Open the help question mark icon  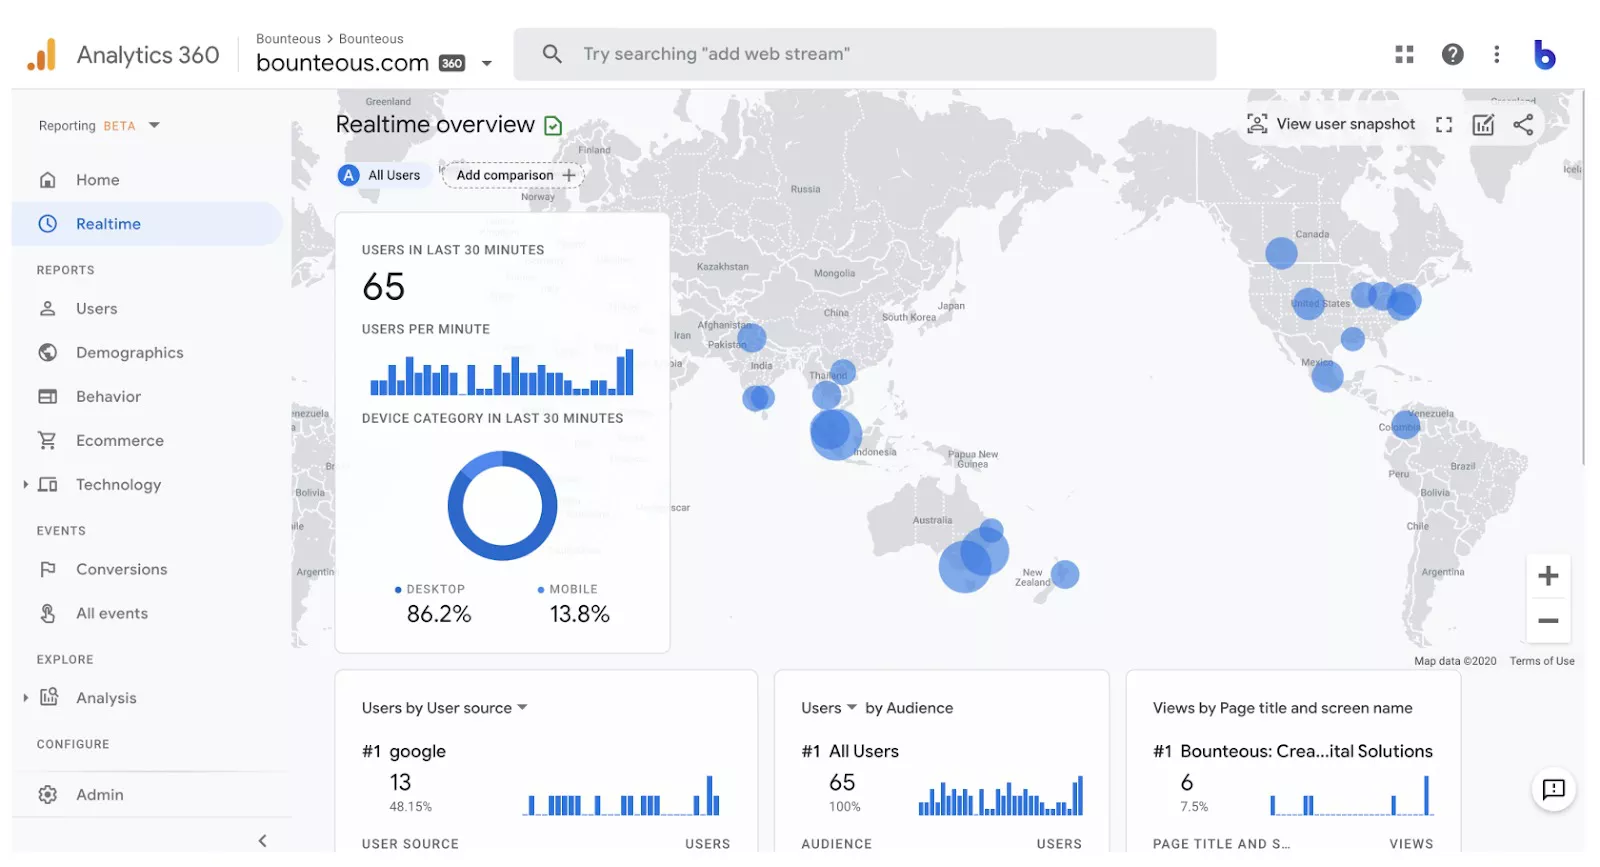click(1452, 54)
